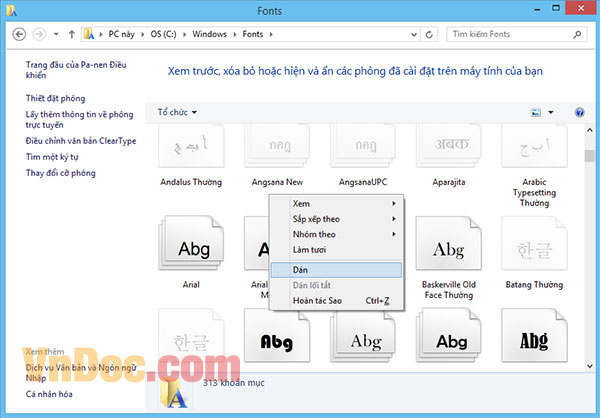
Task: Click the scrollbar down arrow
Action: pyautogui.click(x=590, y=366)
